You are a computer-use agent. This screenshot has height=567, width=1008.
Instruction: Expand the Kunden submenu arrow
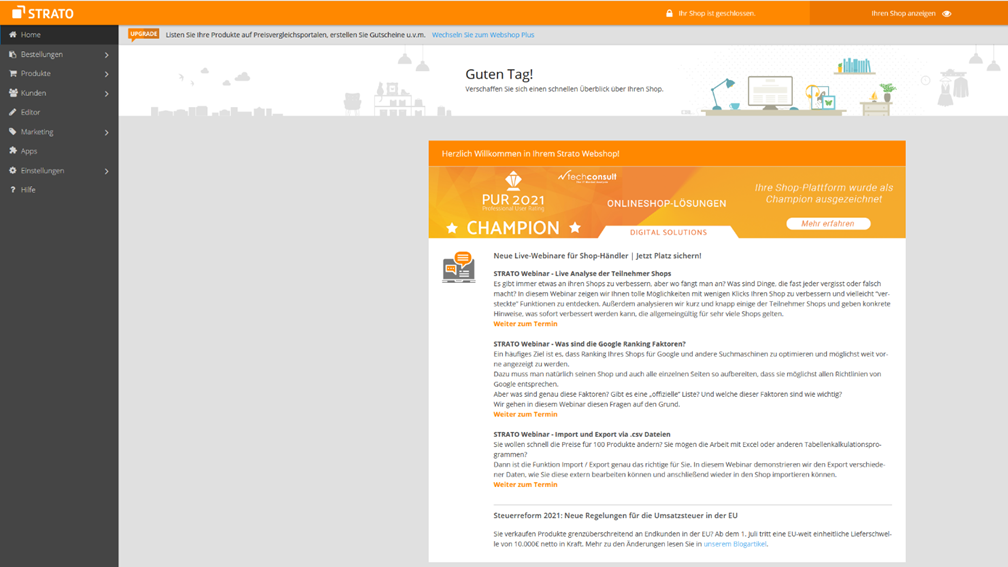coord(107,94)
